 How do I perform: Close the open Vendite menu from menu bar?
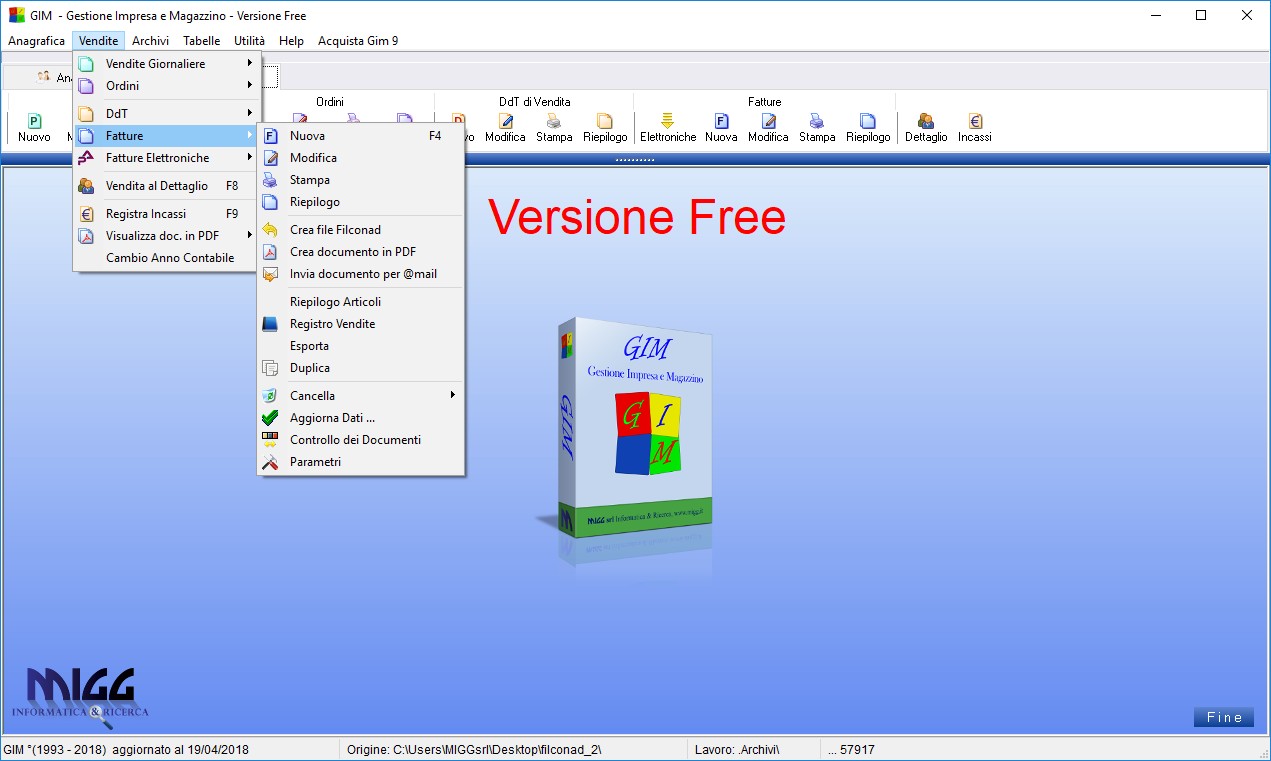click(99, 41)
